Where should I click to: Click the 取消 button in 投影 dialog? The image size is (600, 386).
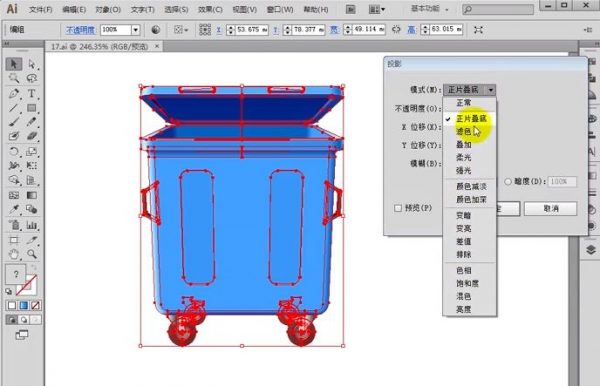(550, 208)
